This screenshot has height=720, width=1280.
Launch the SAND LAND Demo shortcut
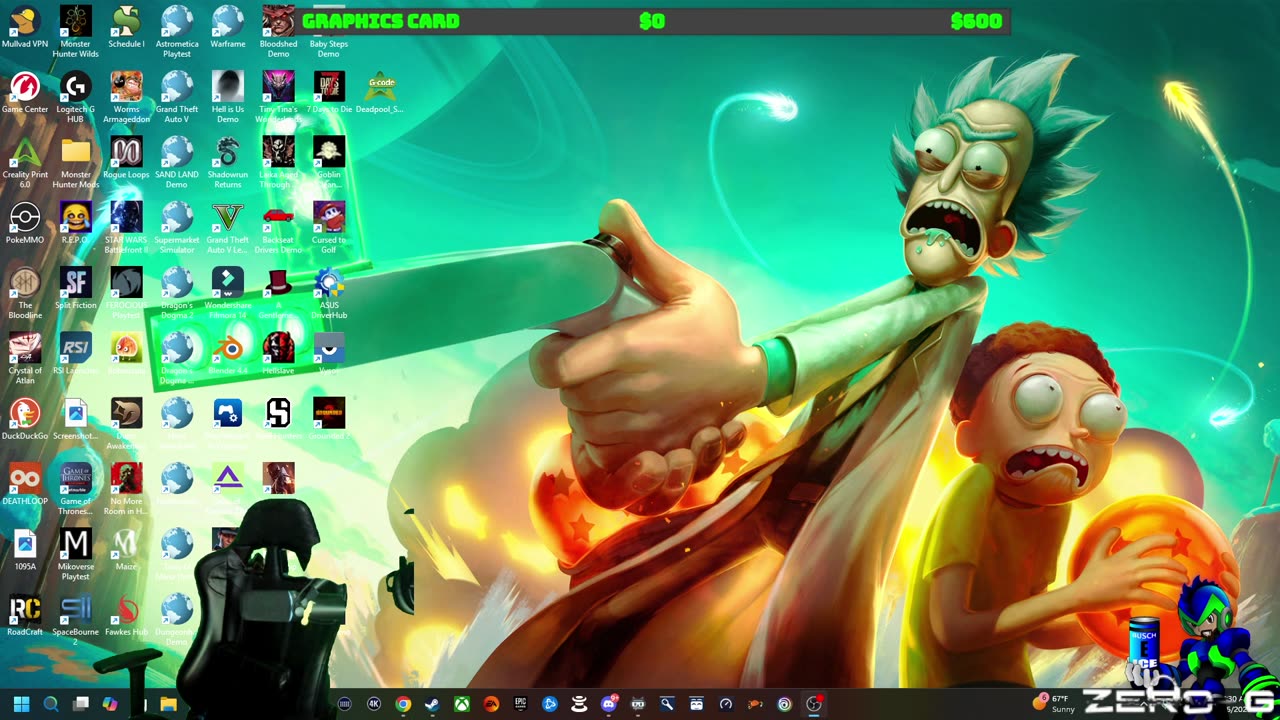(x=177, y=163)
